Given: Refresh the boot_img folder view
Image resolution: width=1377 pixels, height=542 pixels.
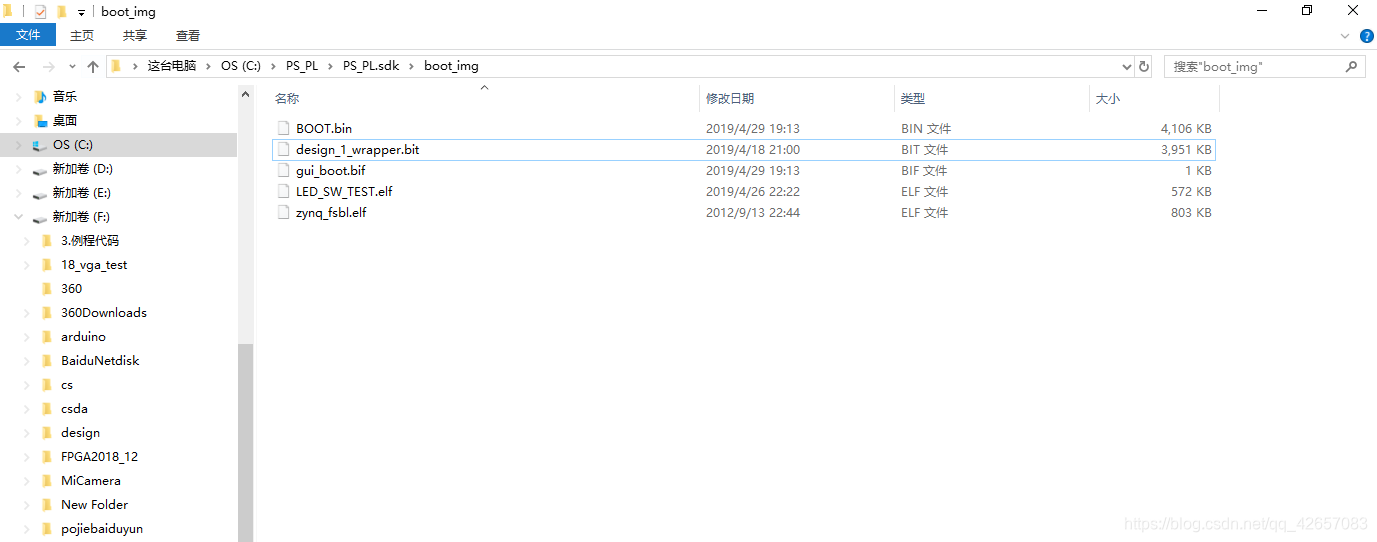Looking at the screenshot, I should pyautogui.click(x=1145, y=66).
